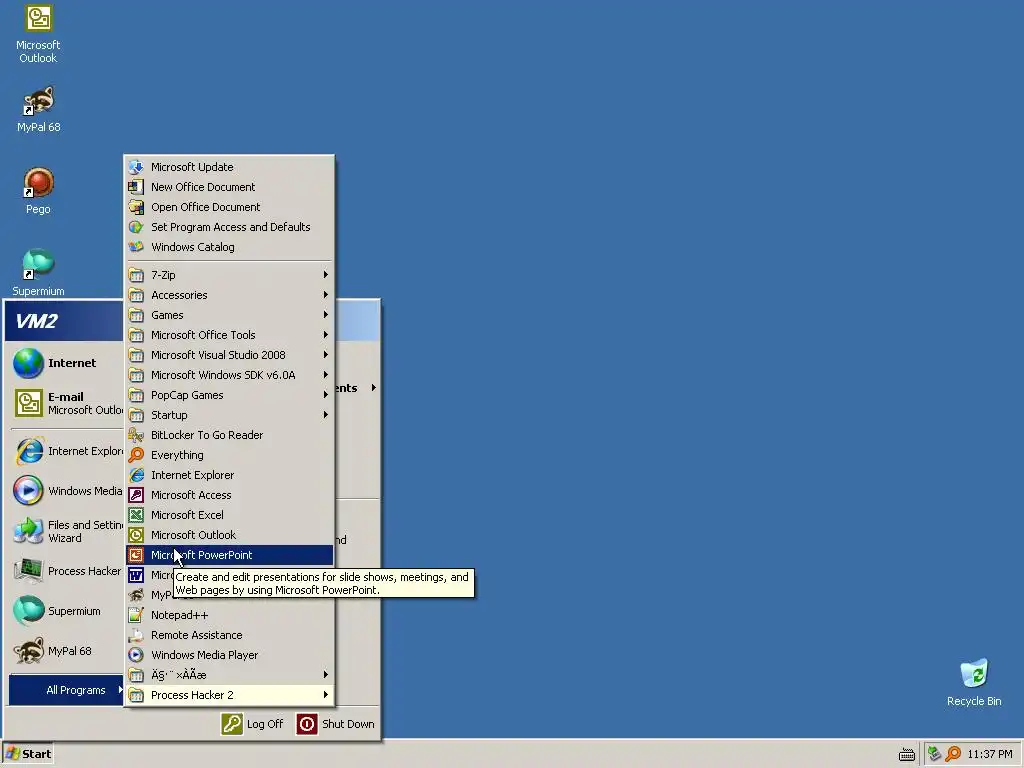Select MyPal 68 desktop icon

coord(38,109)
